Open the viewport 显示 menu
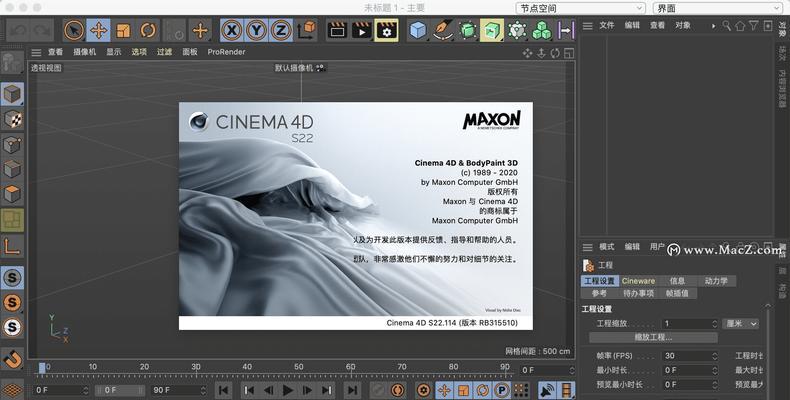Image resolution: width=790 pixels, height=400 pixels. (113, 52)
